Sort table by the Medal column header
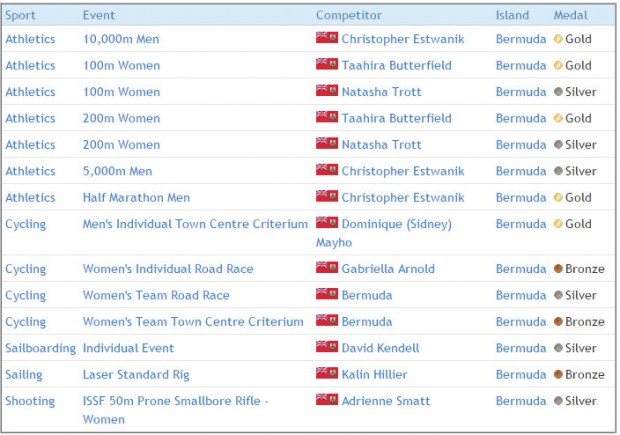 click(x=570, y=15)
